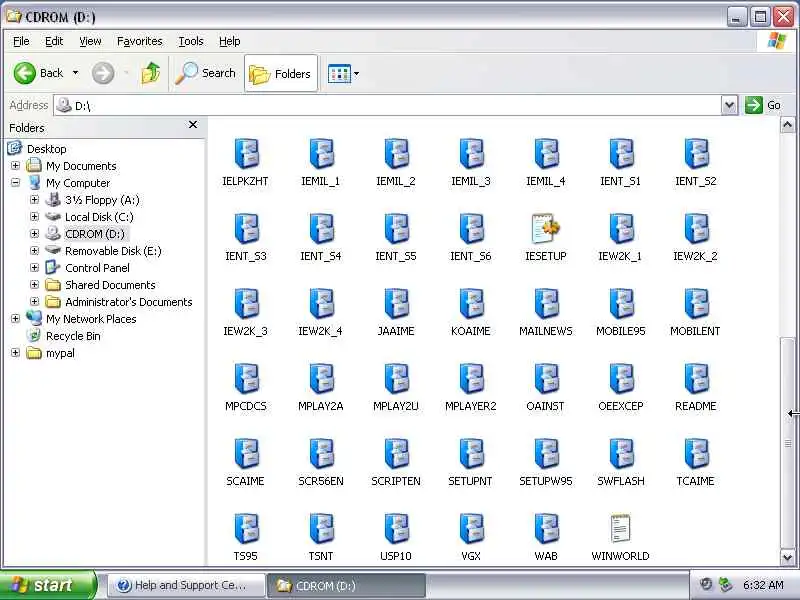Open the address bar dropdown list

click(x=730, y=106)
